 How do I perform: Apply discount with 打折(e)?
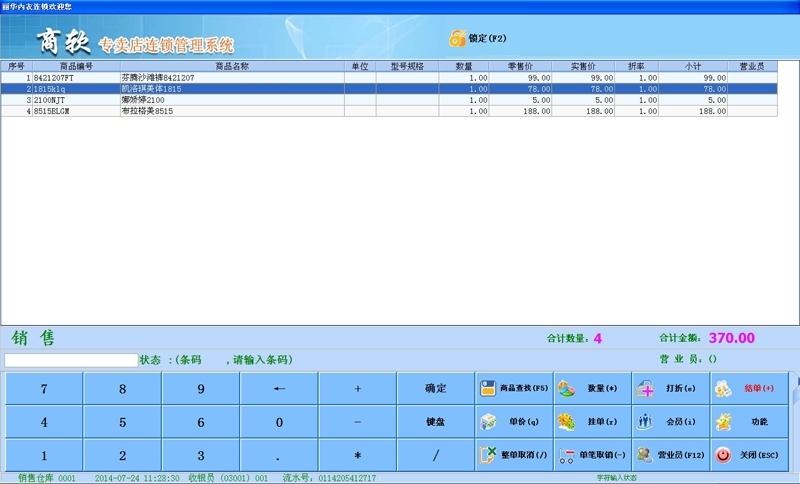pyautogui.click(x=671, y=389)
